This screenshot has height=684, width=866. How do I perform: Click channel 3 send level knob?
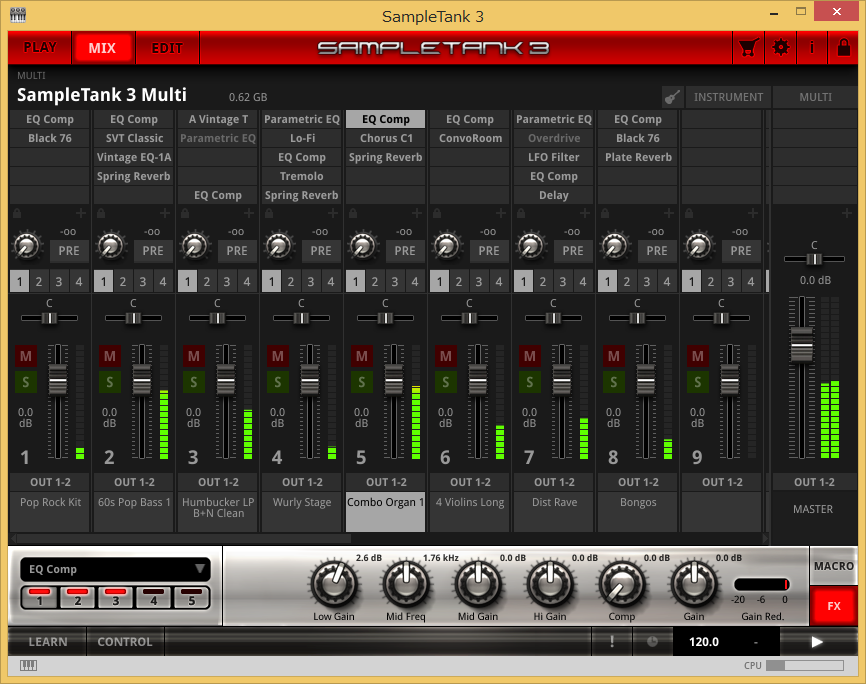195,246
